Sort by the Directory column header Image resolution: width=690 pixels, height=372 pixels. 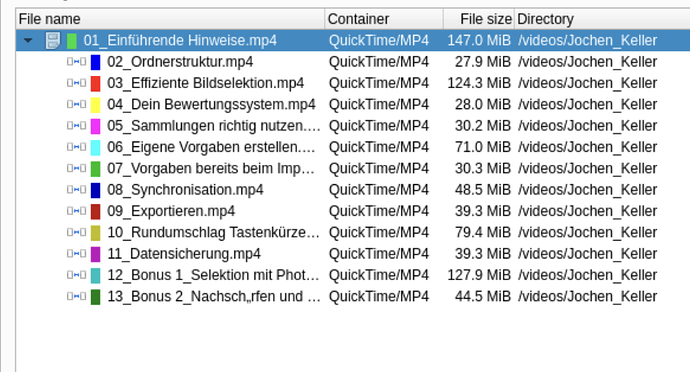tap(602, 19)
